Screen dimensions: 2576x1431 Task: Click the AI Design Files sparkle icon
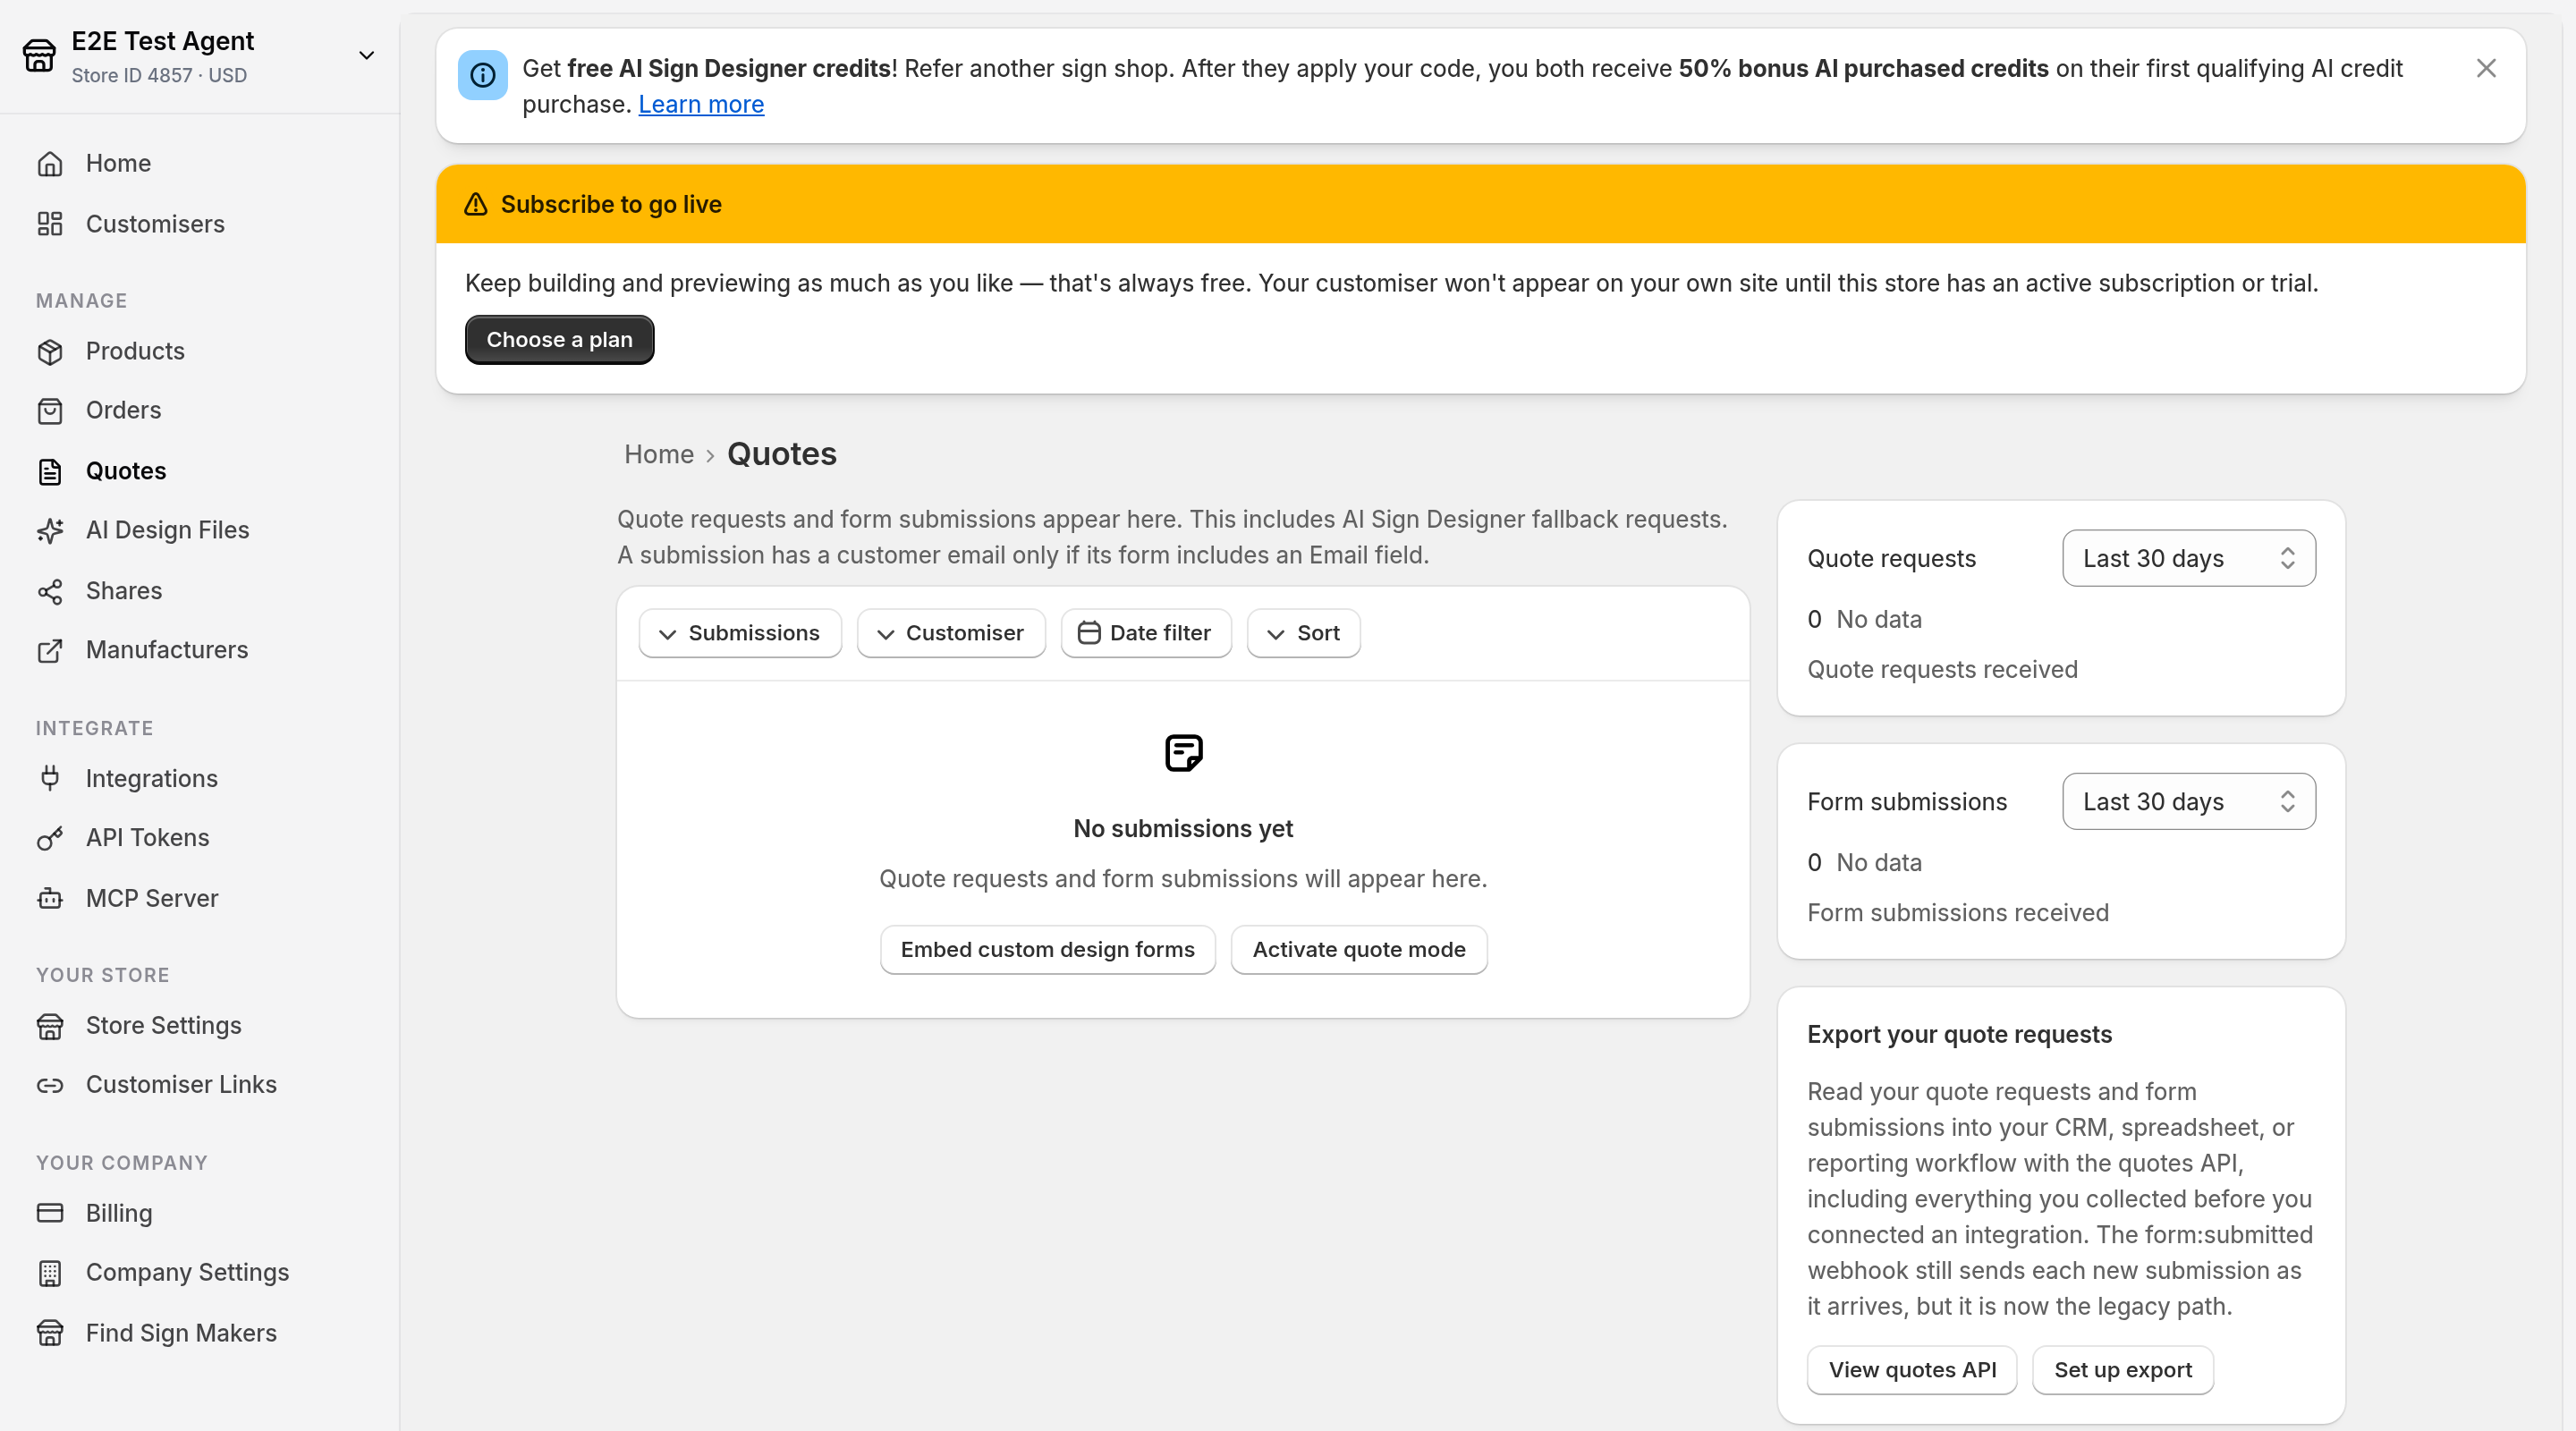click(50, 530)
